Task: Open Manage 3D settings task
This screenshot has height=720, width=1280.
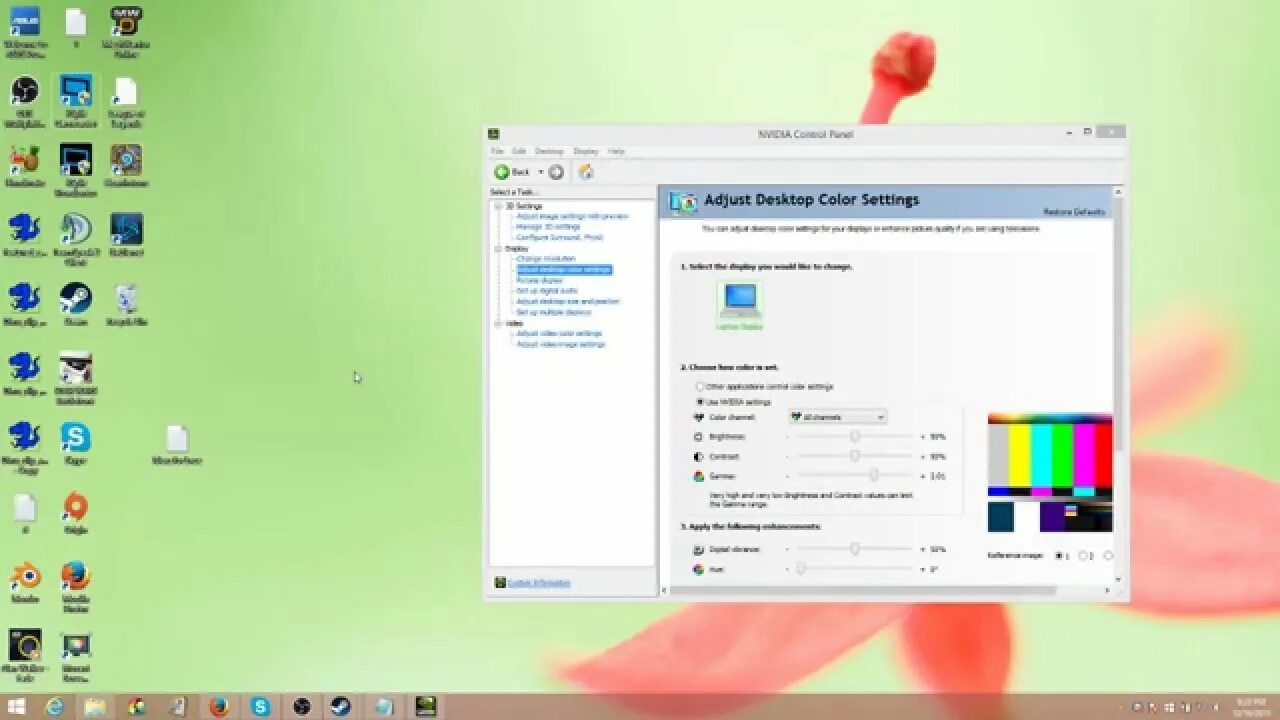Action: [x=548, y=227]
